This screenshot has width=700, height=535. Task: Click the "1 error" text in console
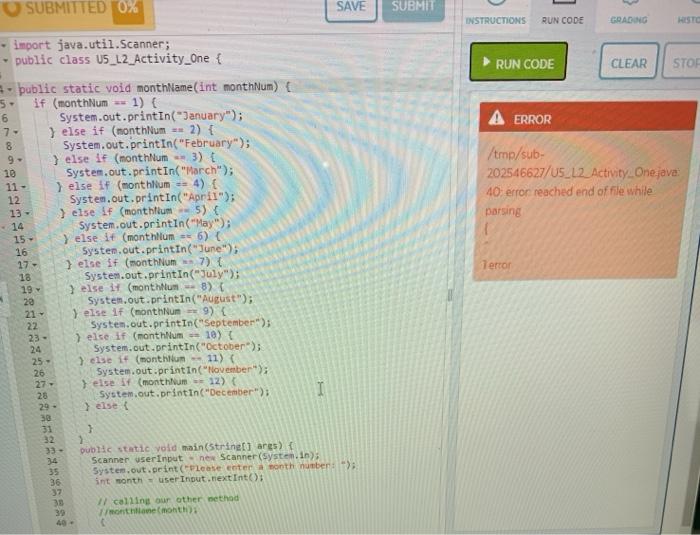(x=497, y=265)
